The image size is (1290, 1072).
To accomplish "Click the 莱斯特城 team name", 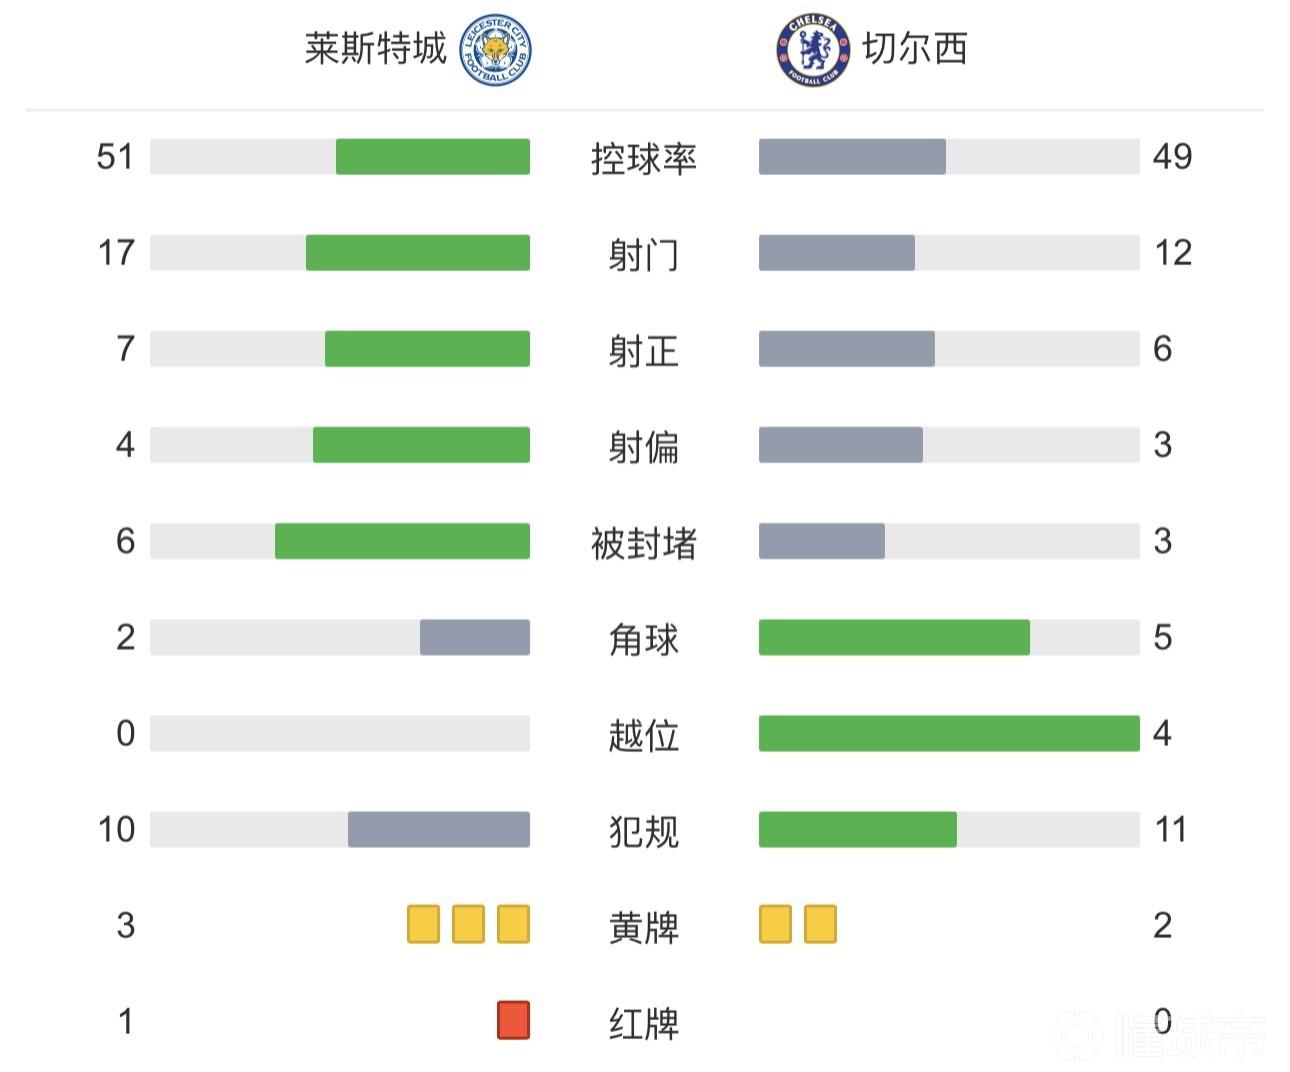I will click(x=375, y=49).
